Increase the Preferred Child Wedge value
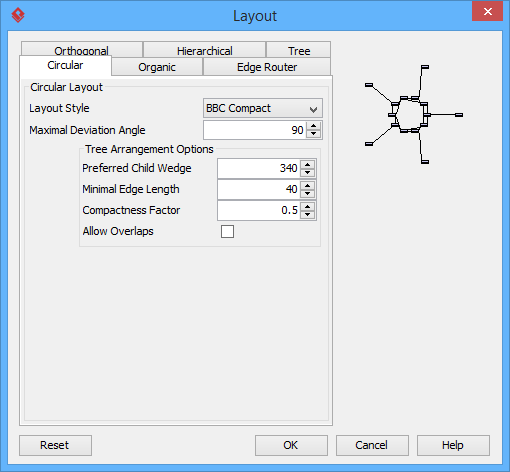 pyautogui.click(x=307, y=164)
